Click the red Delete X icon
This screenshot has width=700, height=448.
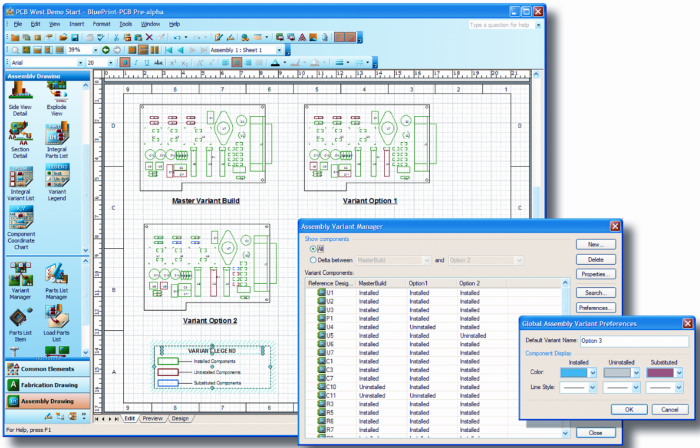click(149, 37)
